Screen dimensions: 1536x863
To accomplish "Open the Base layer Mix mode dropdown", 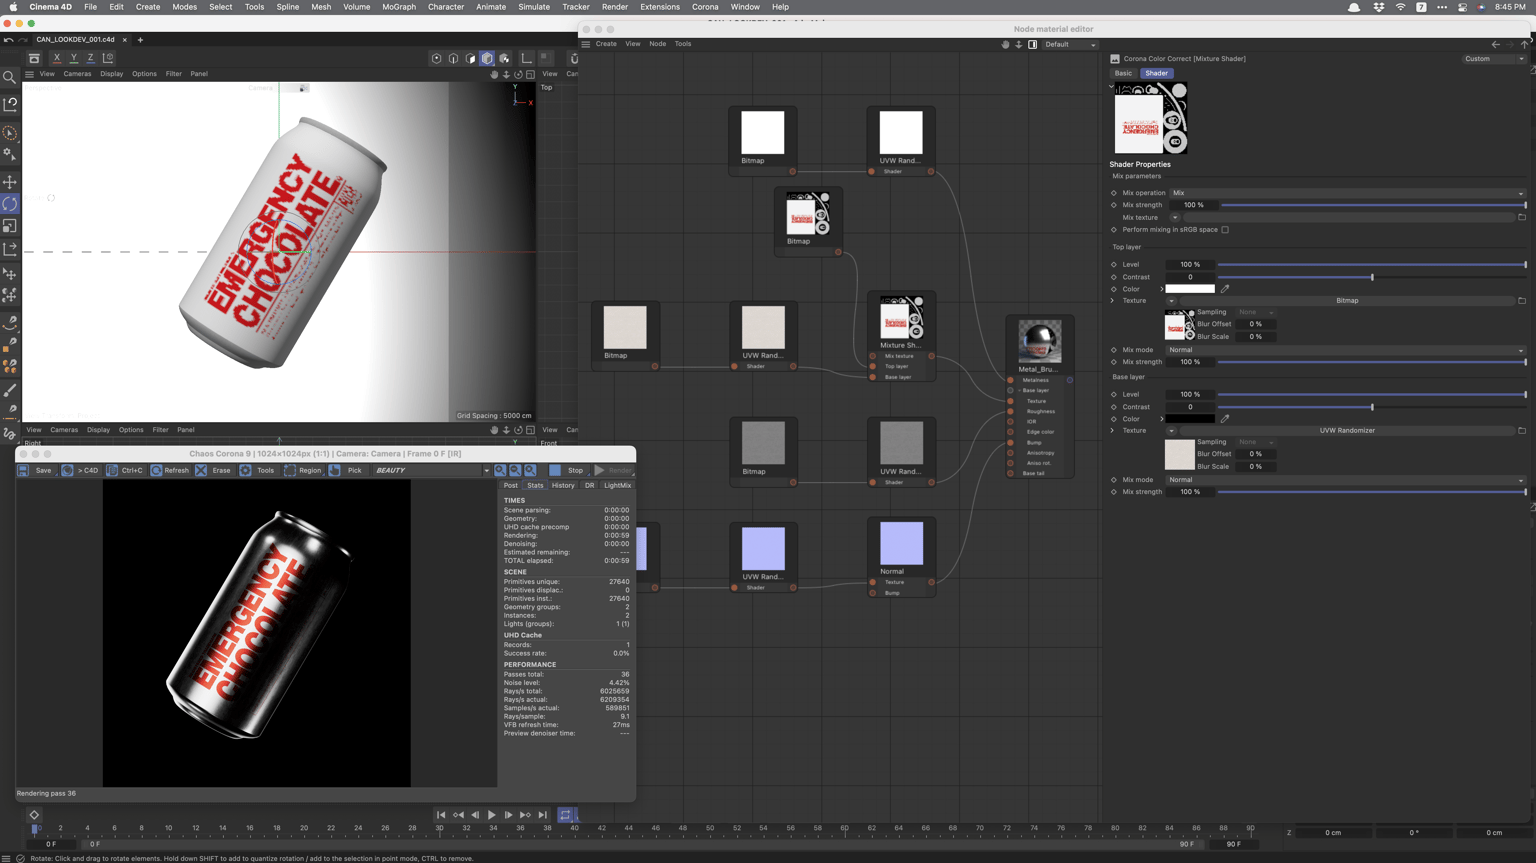I will (x=1347, y=480).
